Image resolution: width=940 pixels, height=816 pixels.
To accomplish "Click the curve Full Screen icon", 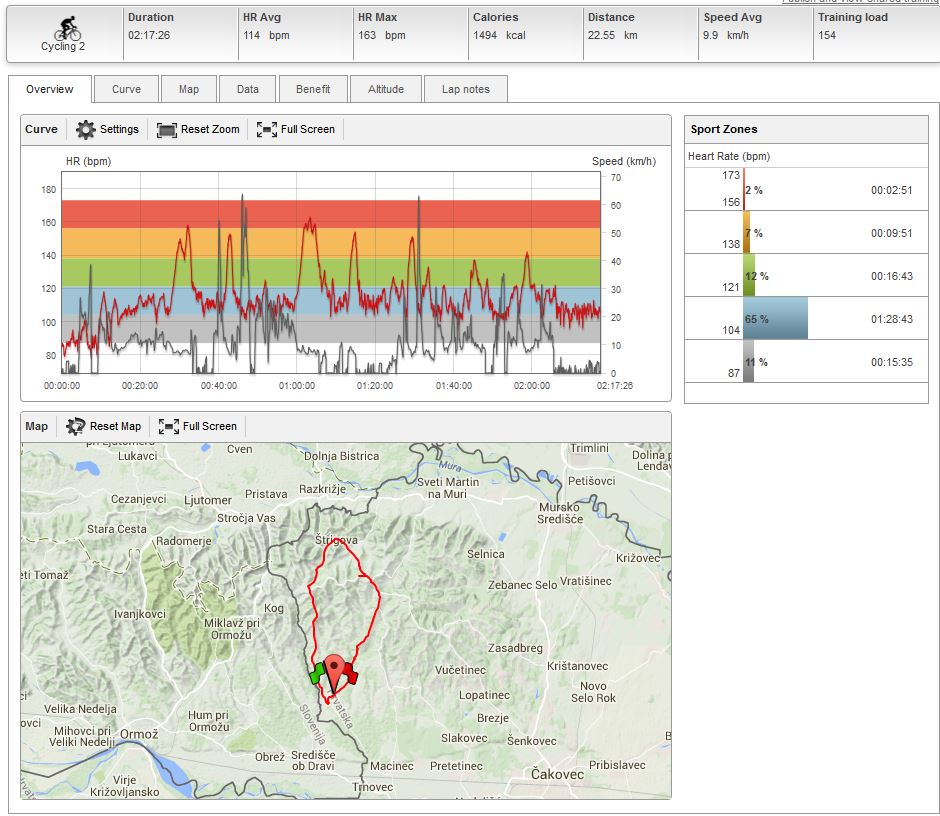I will [267, 130].
